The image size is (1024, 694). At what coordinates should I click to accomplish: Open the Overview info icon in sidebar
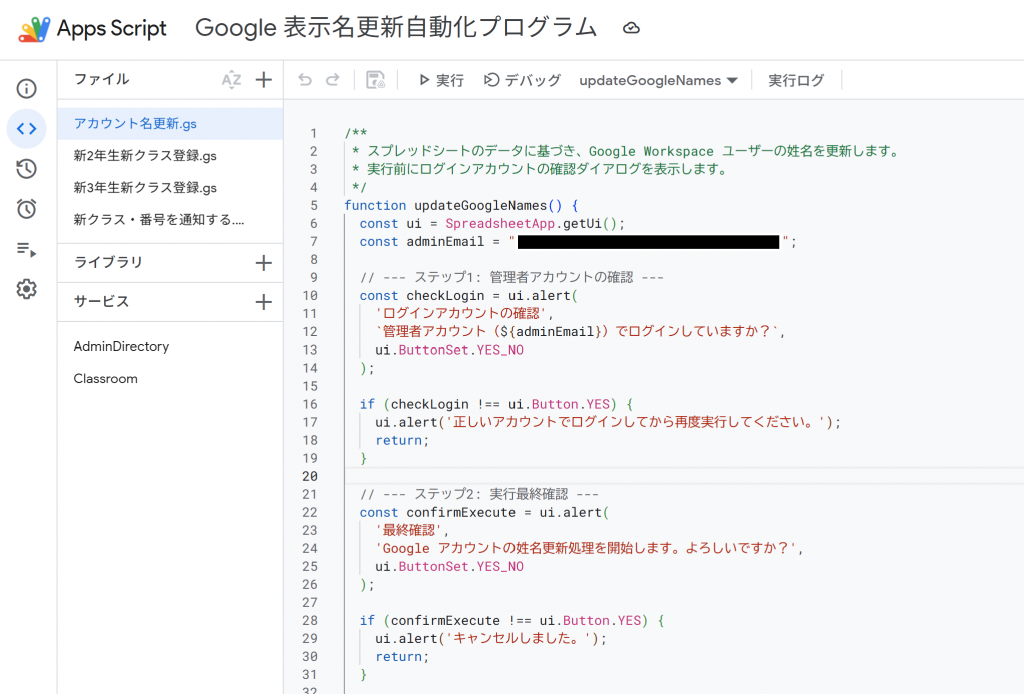[x=27, y=89]
